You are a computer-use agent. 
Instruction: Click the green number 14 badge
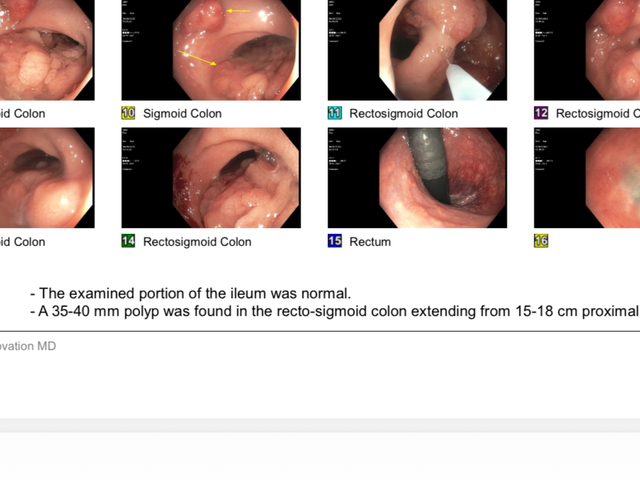tap(128, 241)
